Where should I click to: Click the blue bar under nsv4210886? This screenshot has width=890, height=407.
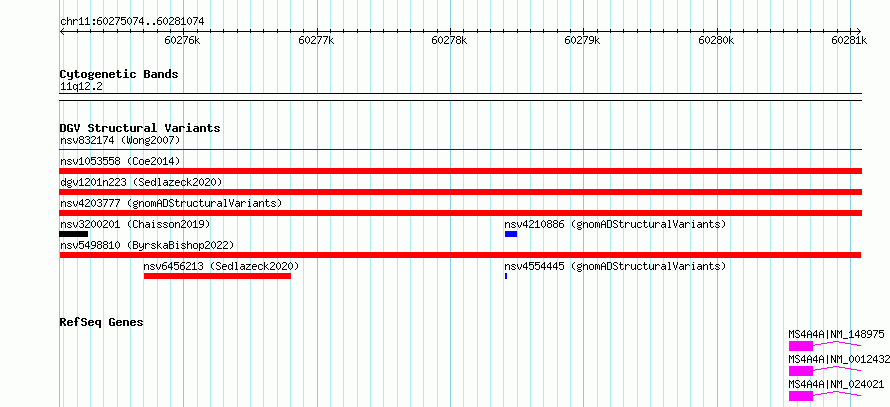tap(511, 234)
